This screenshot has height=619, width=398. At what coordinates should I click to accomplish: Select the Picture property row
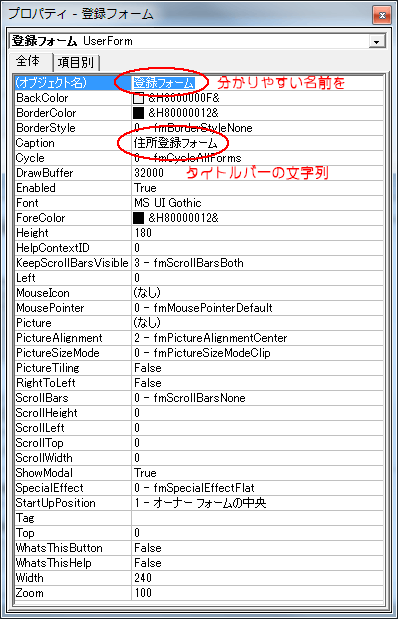click(x=199, y=323)
